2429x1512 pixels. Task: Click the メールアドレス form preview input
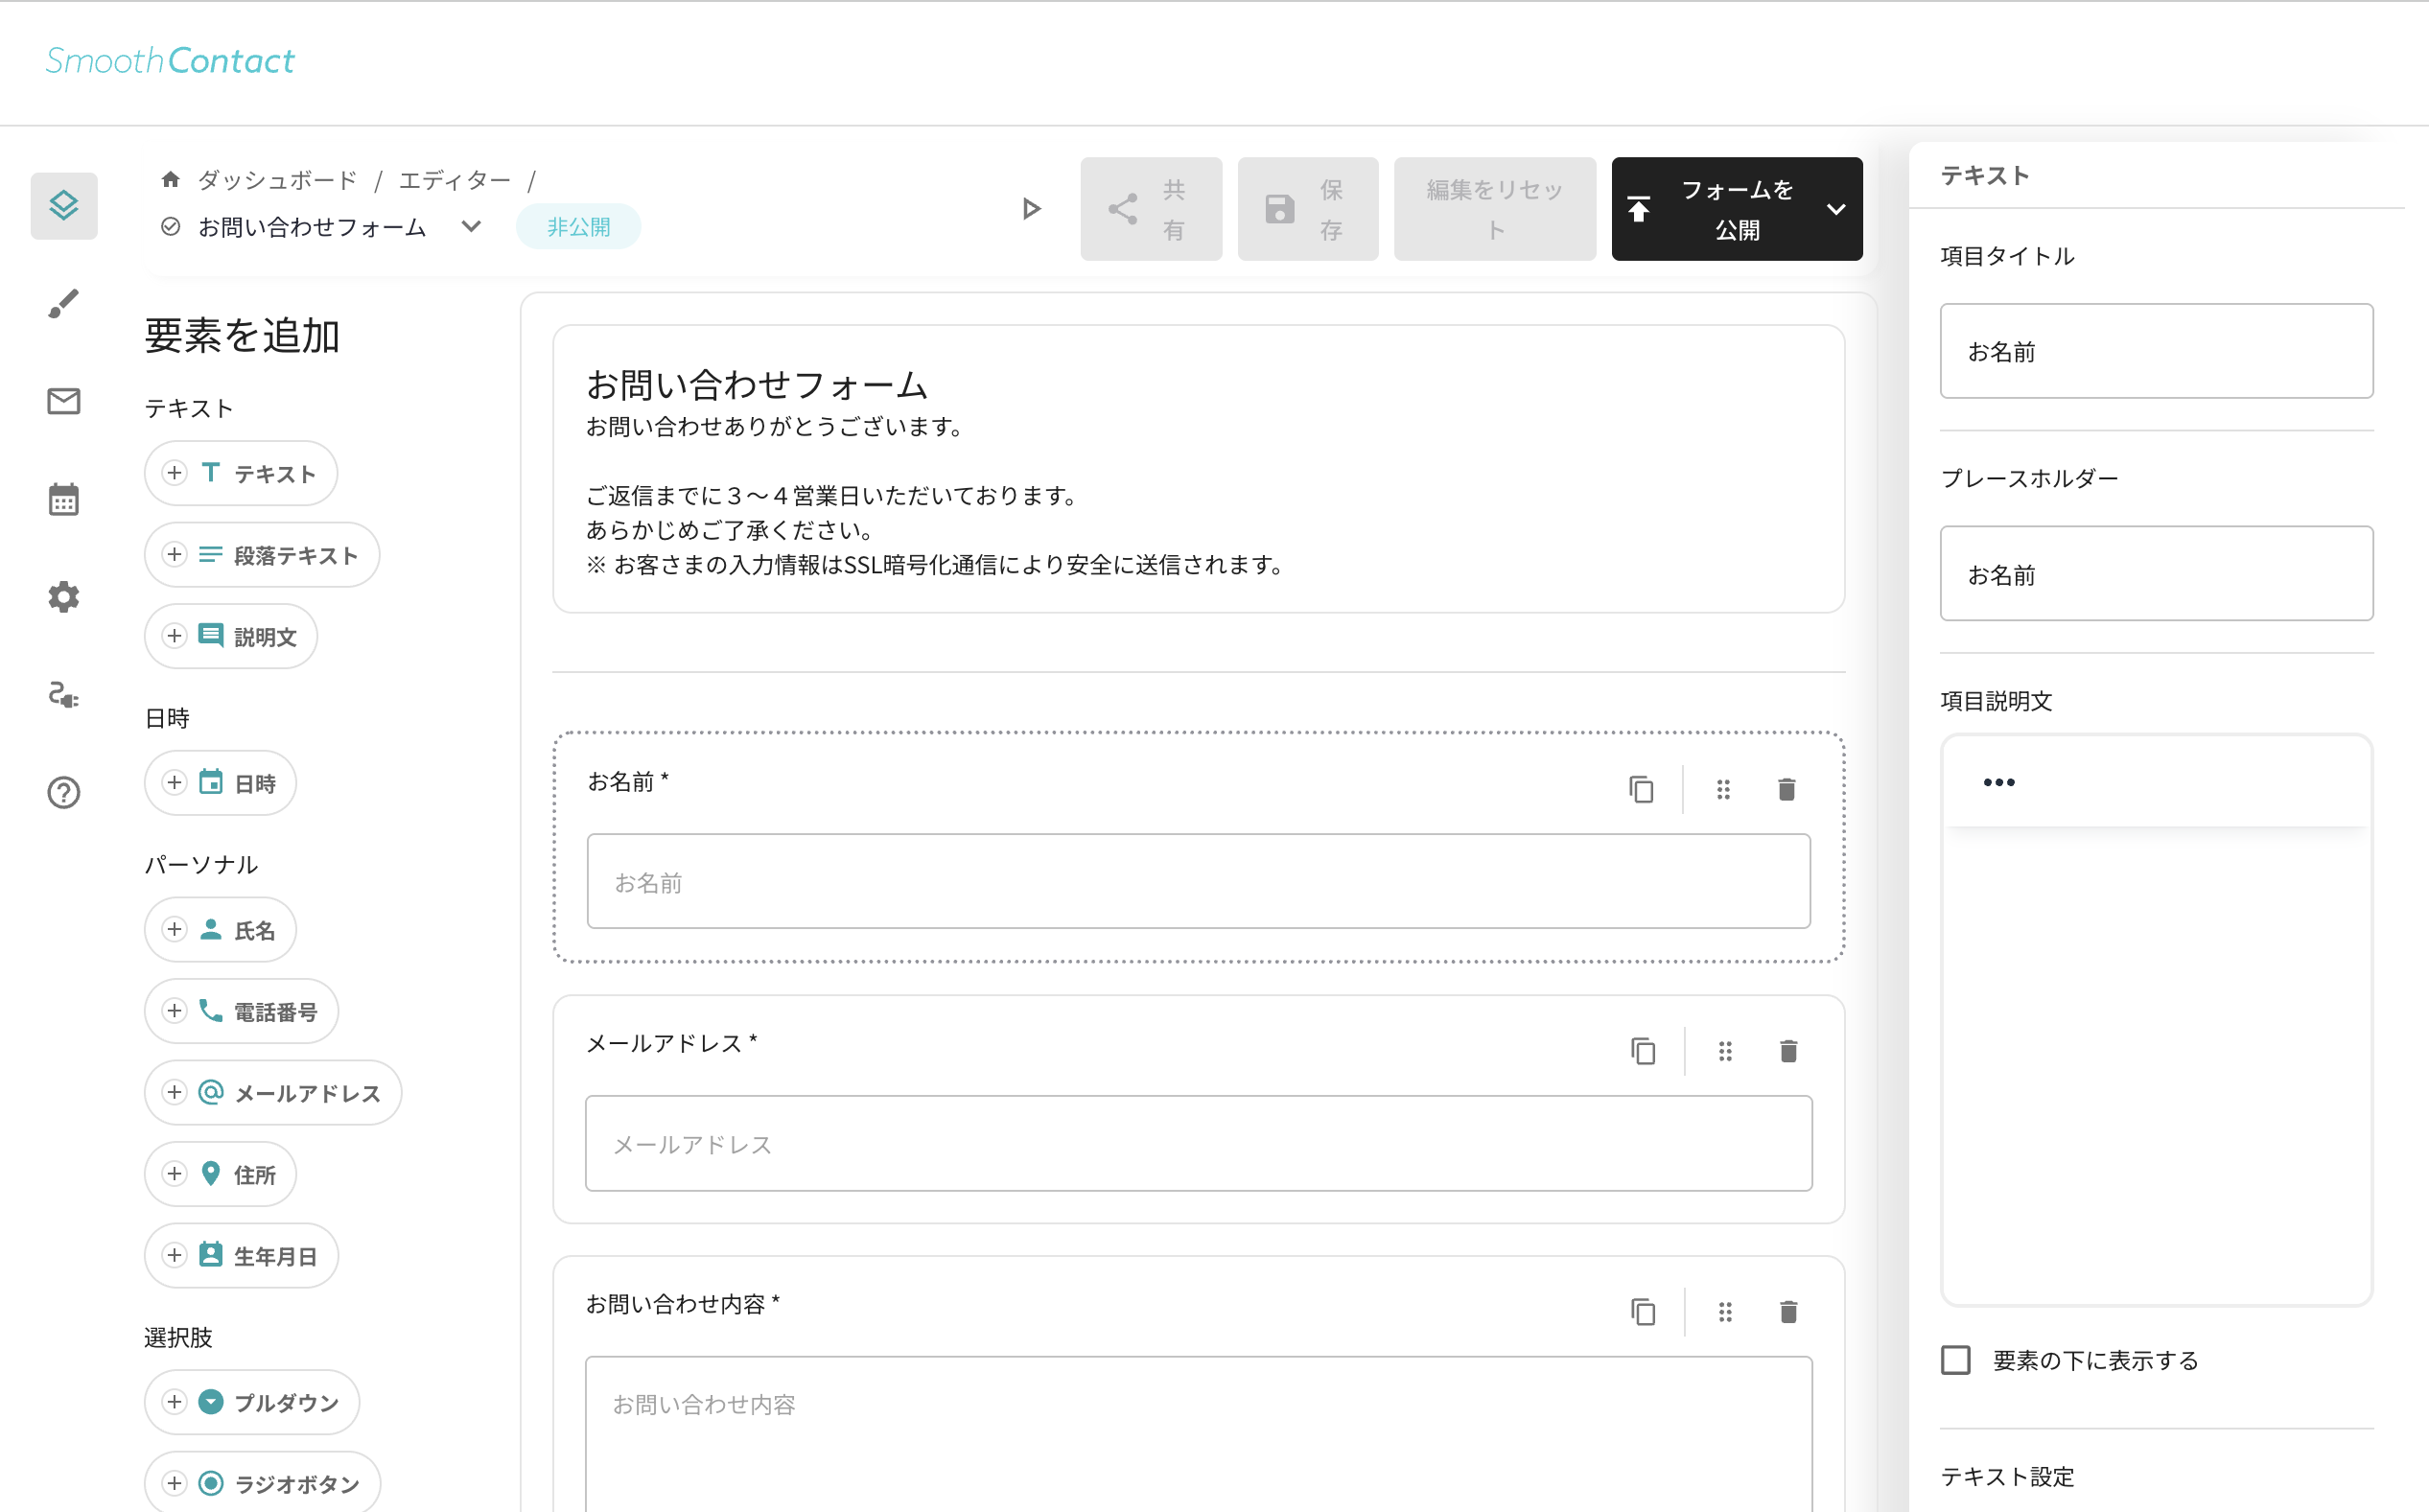1198,1144
